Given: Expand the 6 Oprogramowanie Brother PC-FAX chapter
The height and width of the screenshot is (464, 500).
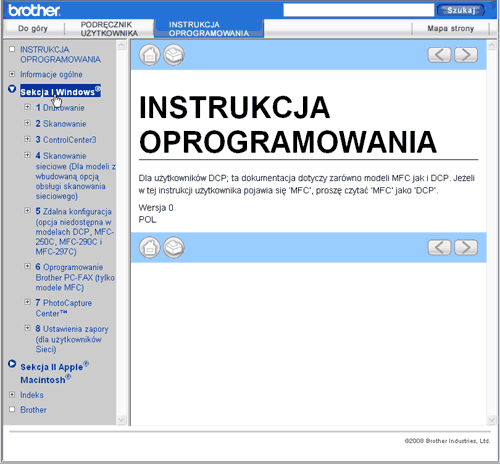Looking at the screenshot, I should 28,266.
